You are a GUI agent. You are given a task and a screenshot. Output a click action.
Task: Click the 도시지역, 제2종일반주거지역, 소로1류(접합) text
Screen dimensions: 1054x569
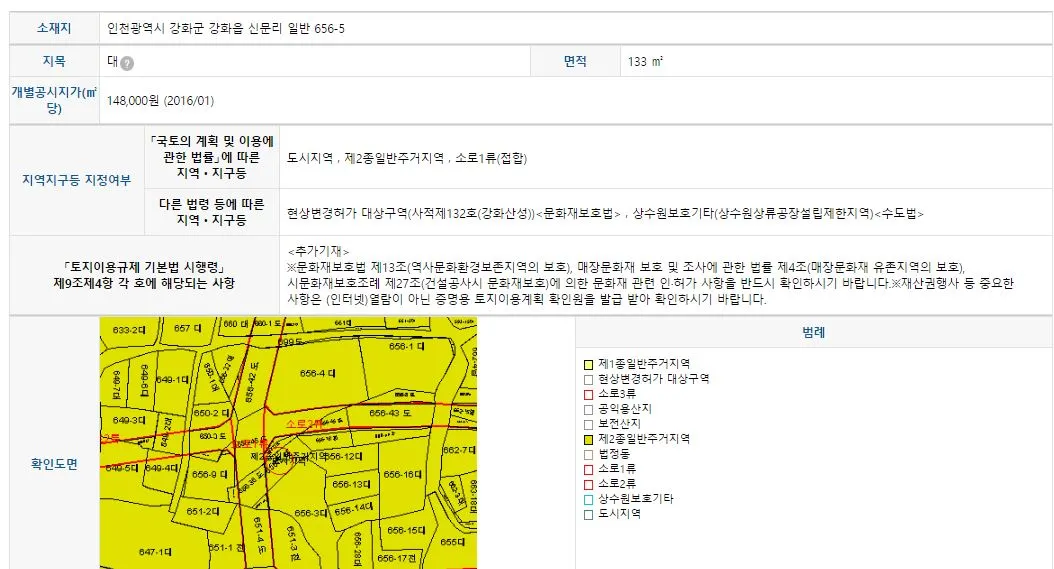[x=407, y=158]
